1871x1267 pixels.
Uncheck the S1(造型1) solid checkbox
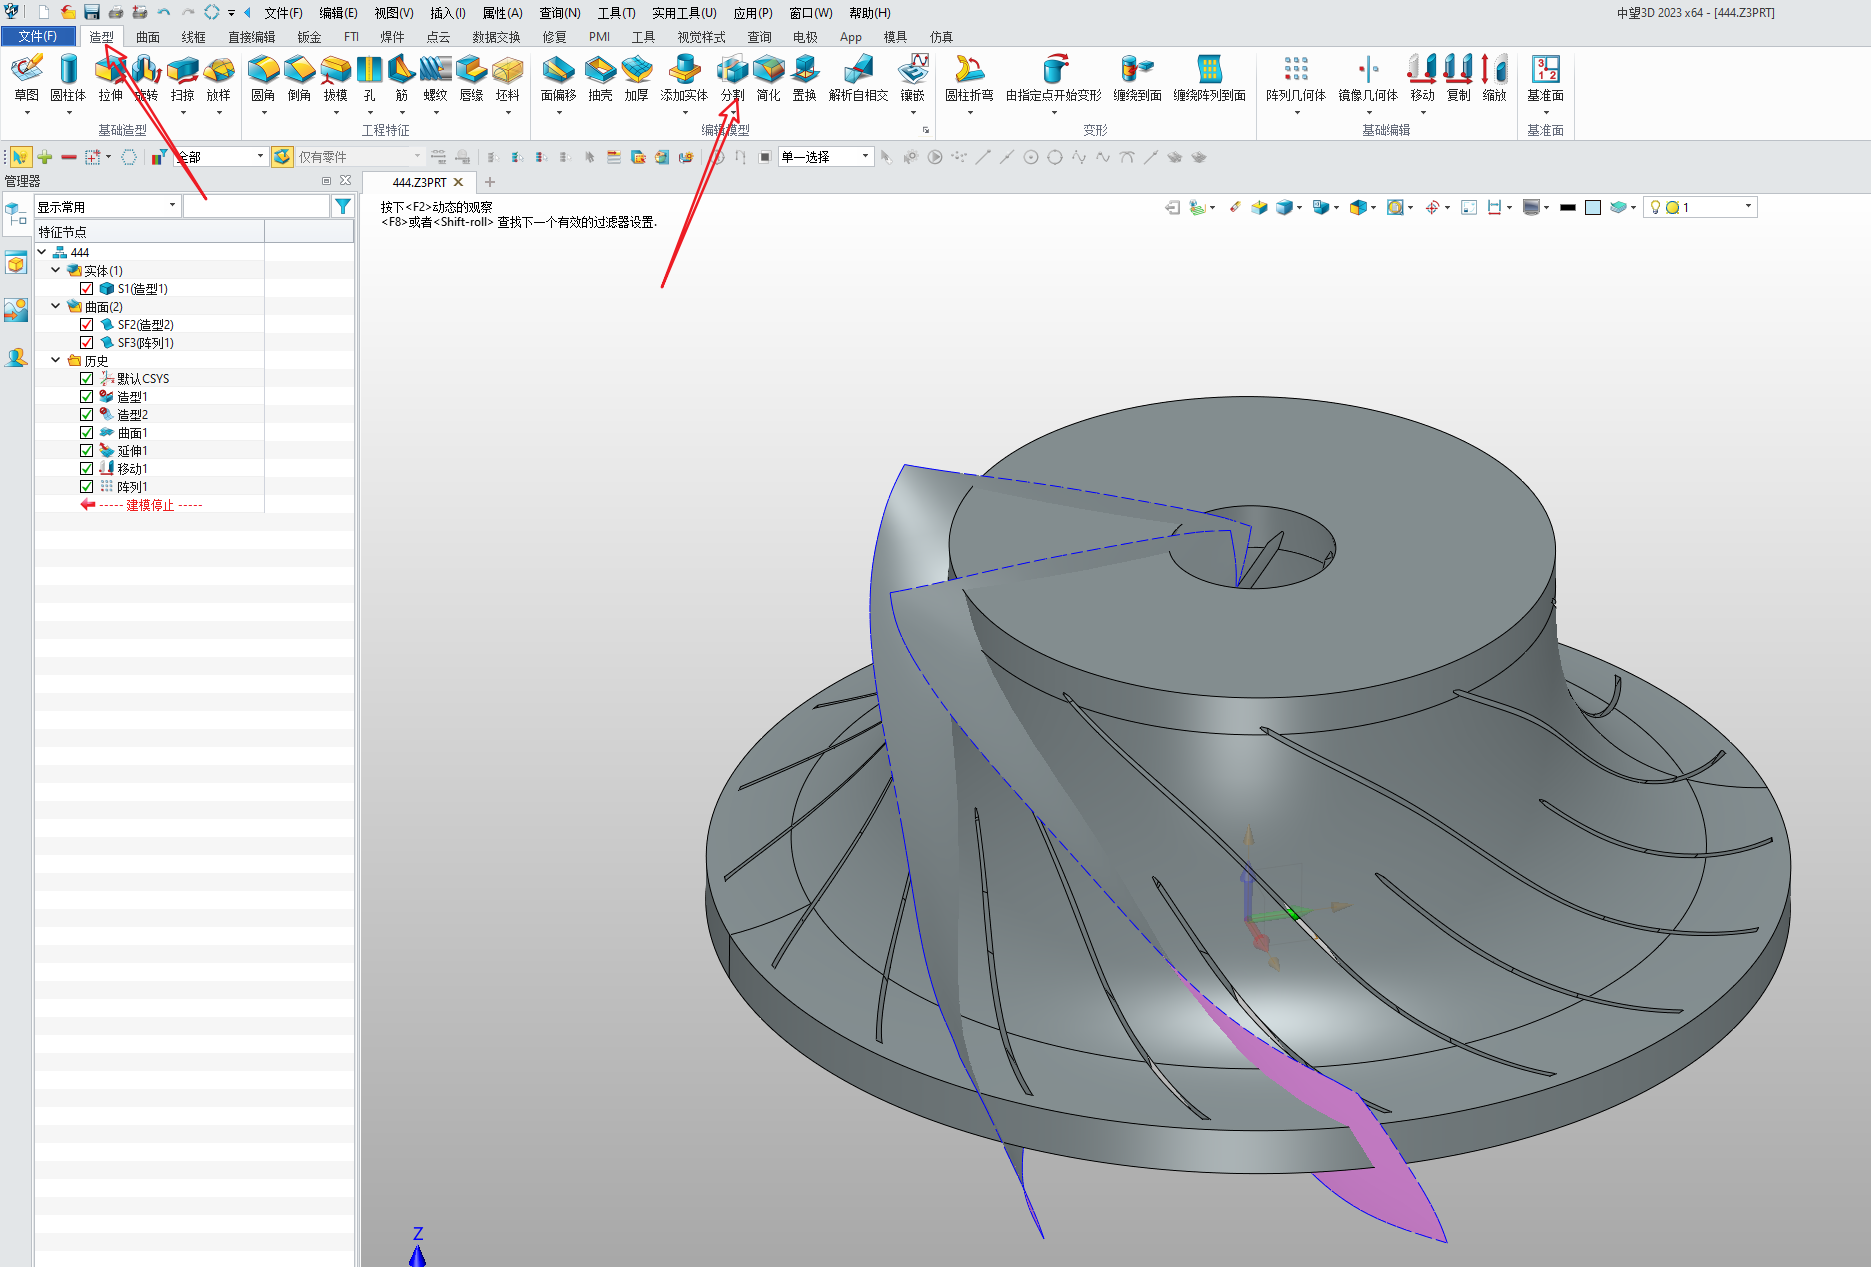point(87,288)
